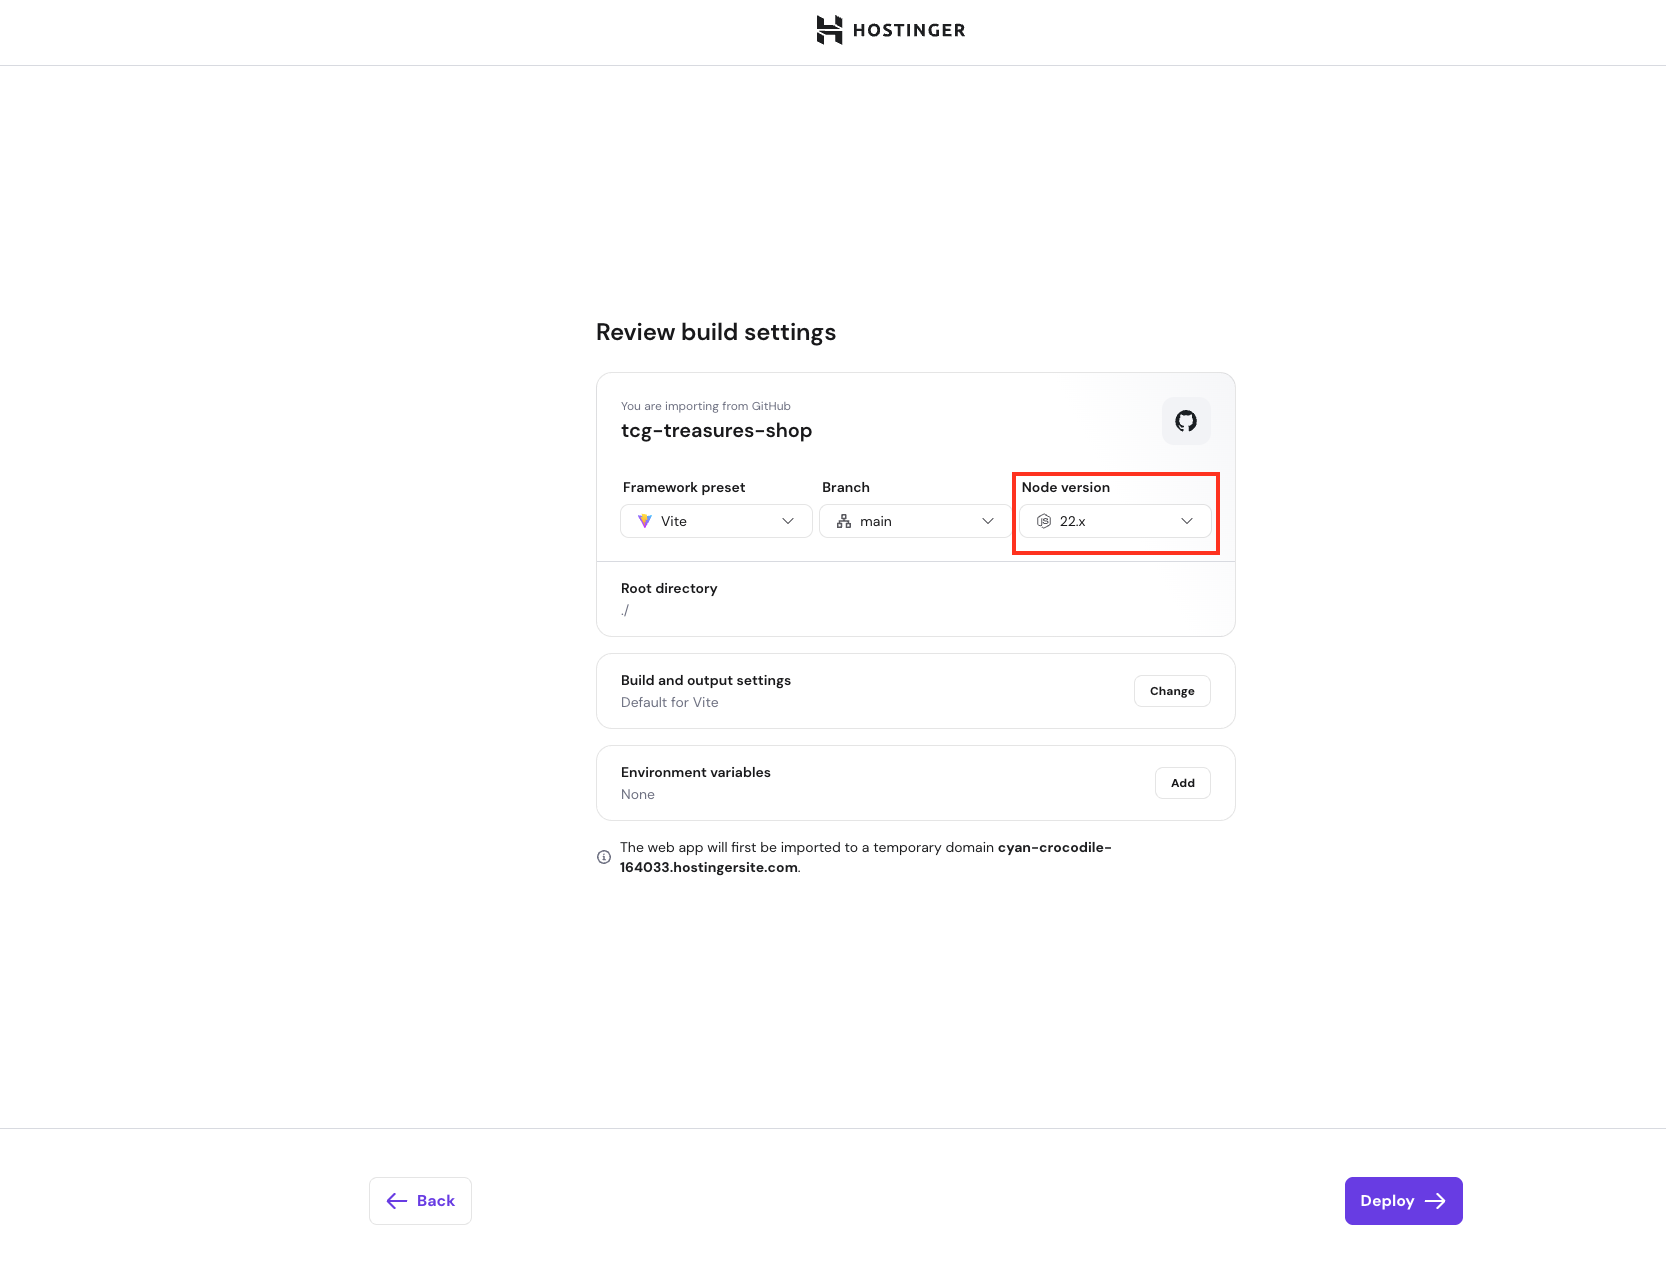The height and width of the screenshot is (1283, 1666).
Task: Change build and output settings
Action: [1172, 691]
